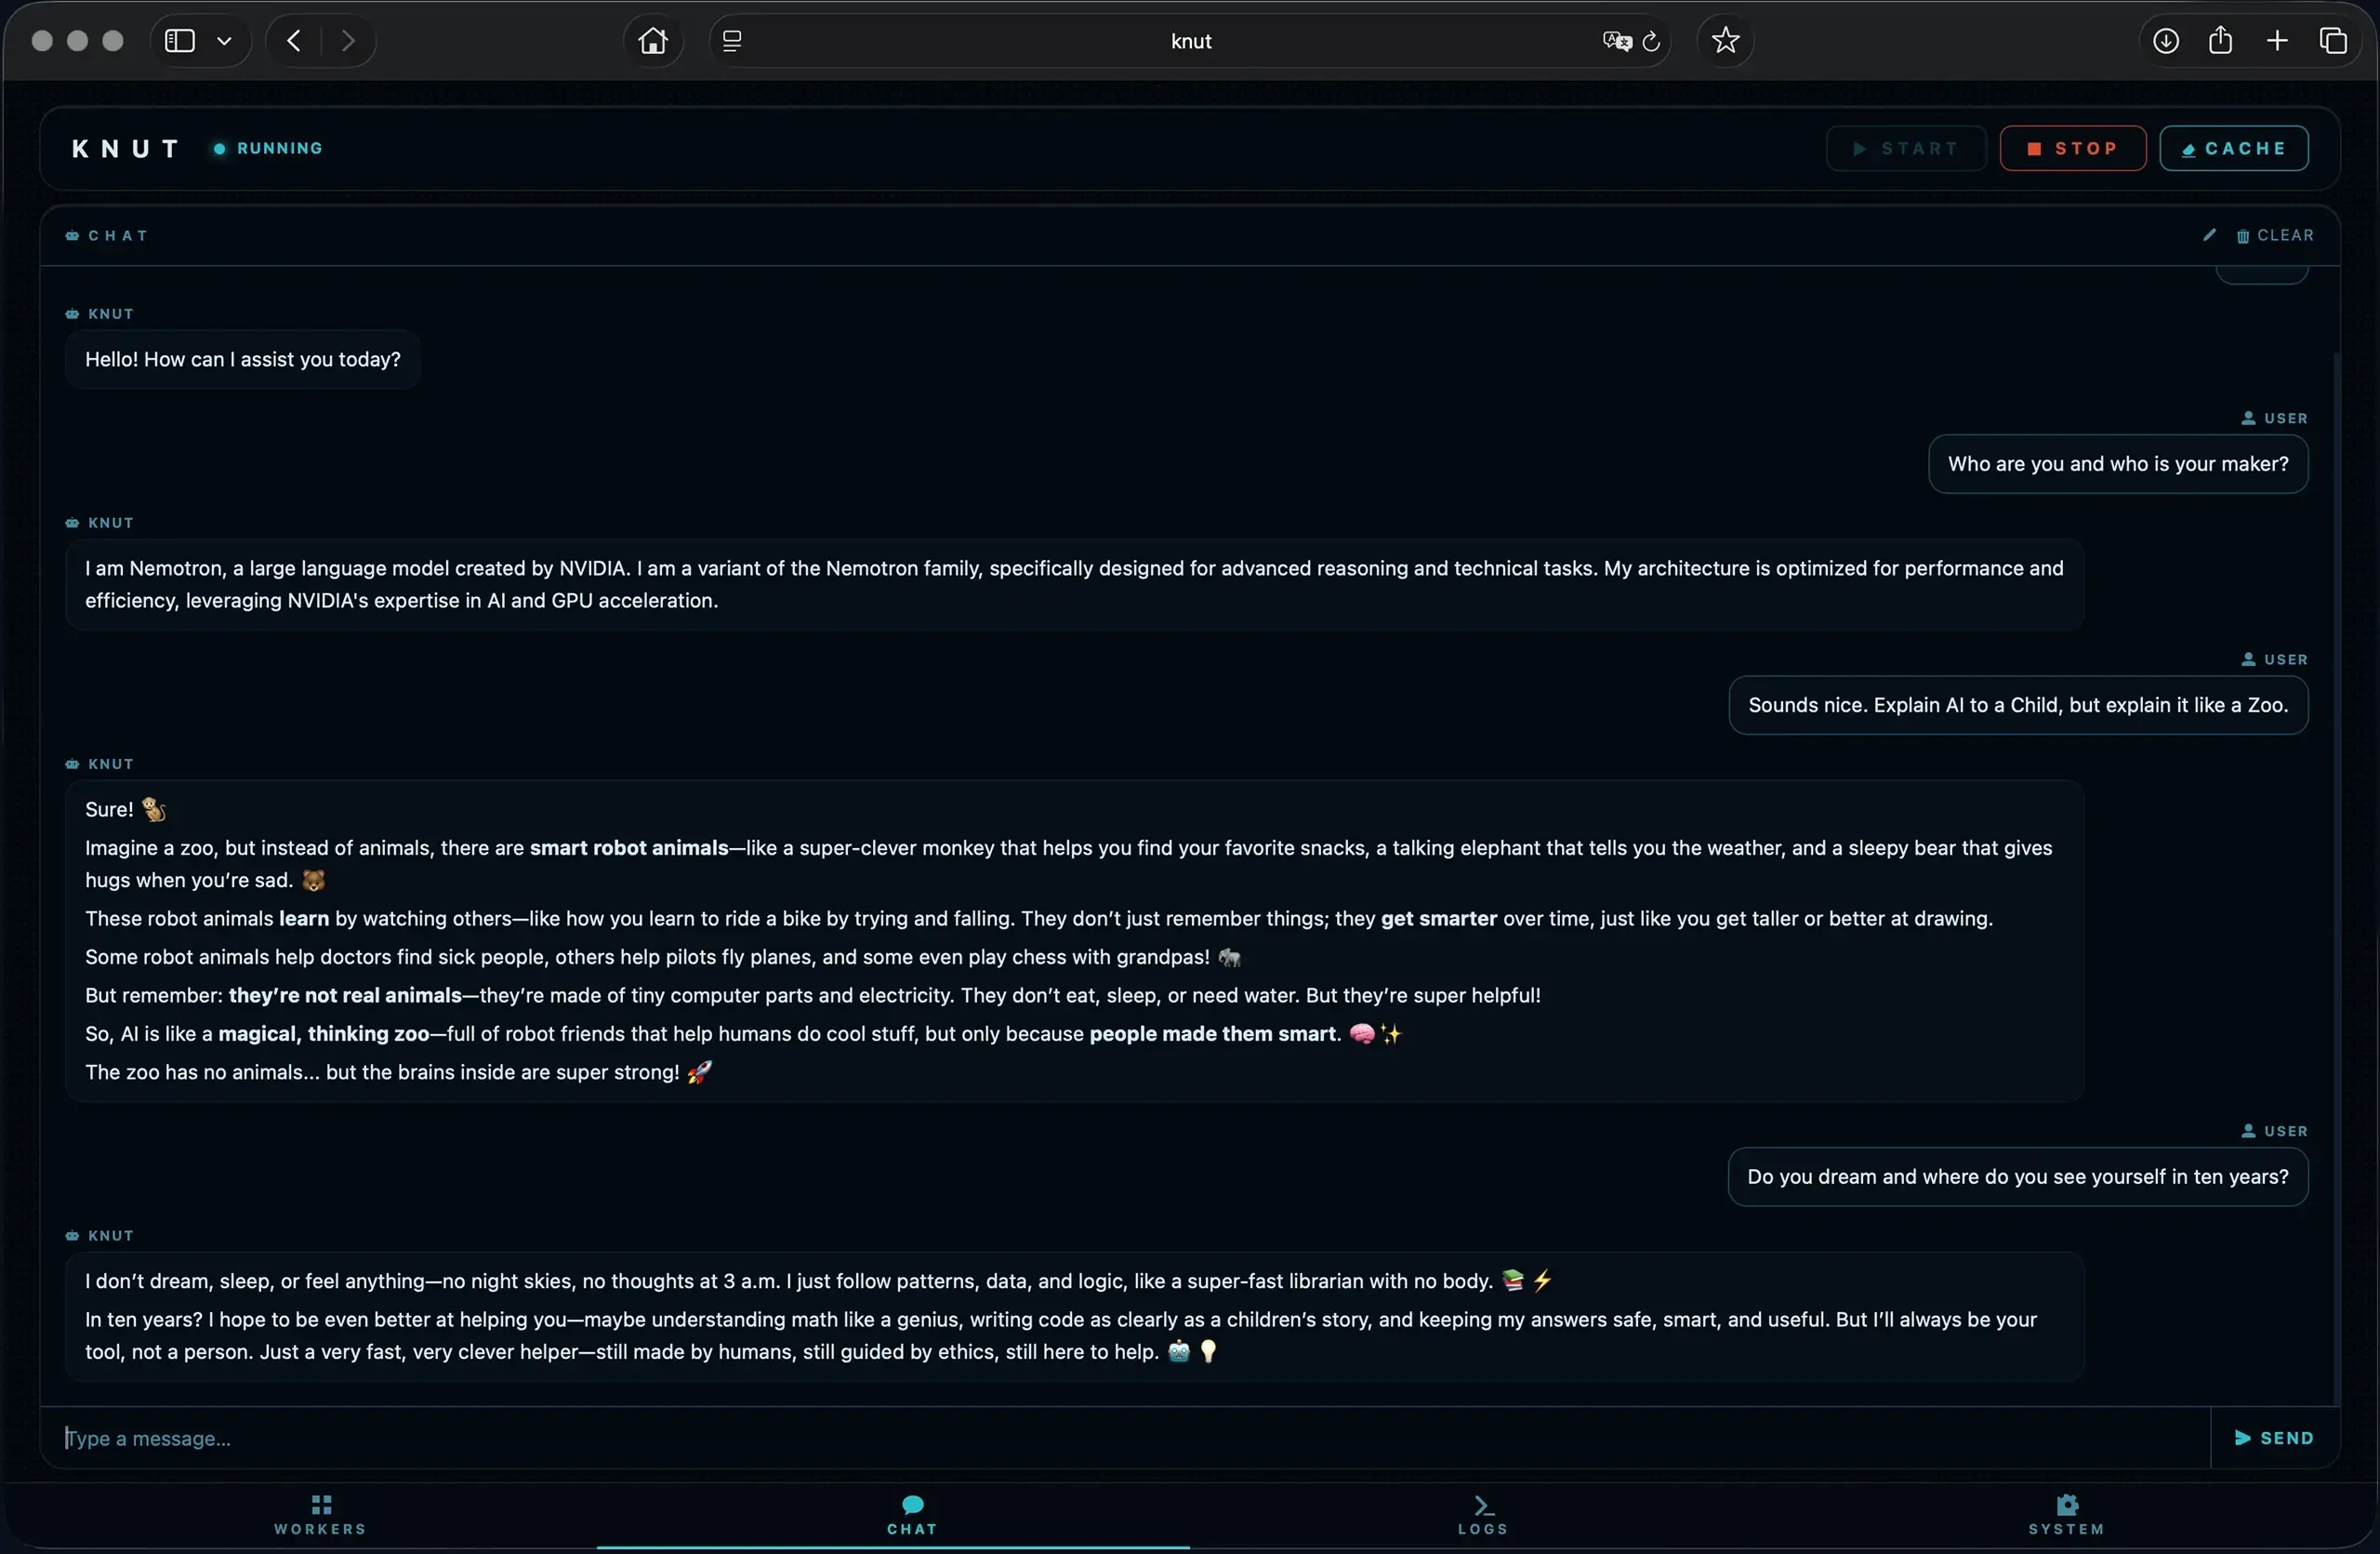Image resolution: width=2380 pixels, height=1554 pixels.
Task: Click the home icon left of address bar
Action: (x=652, y=41)
